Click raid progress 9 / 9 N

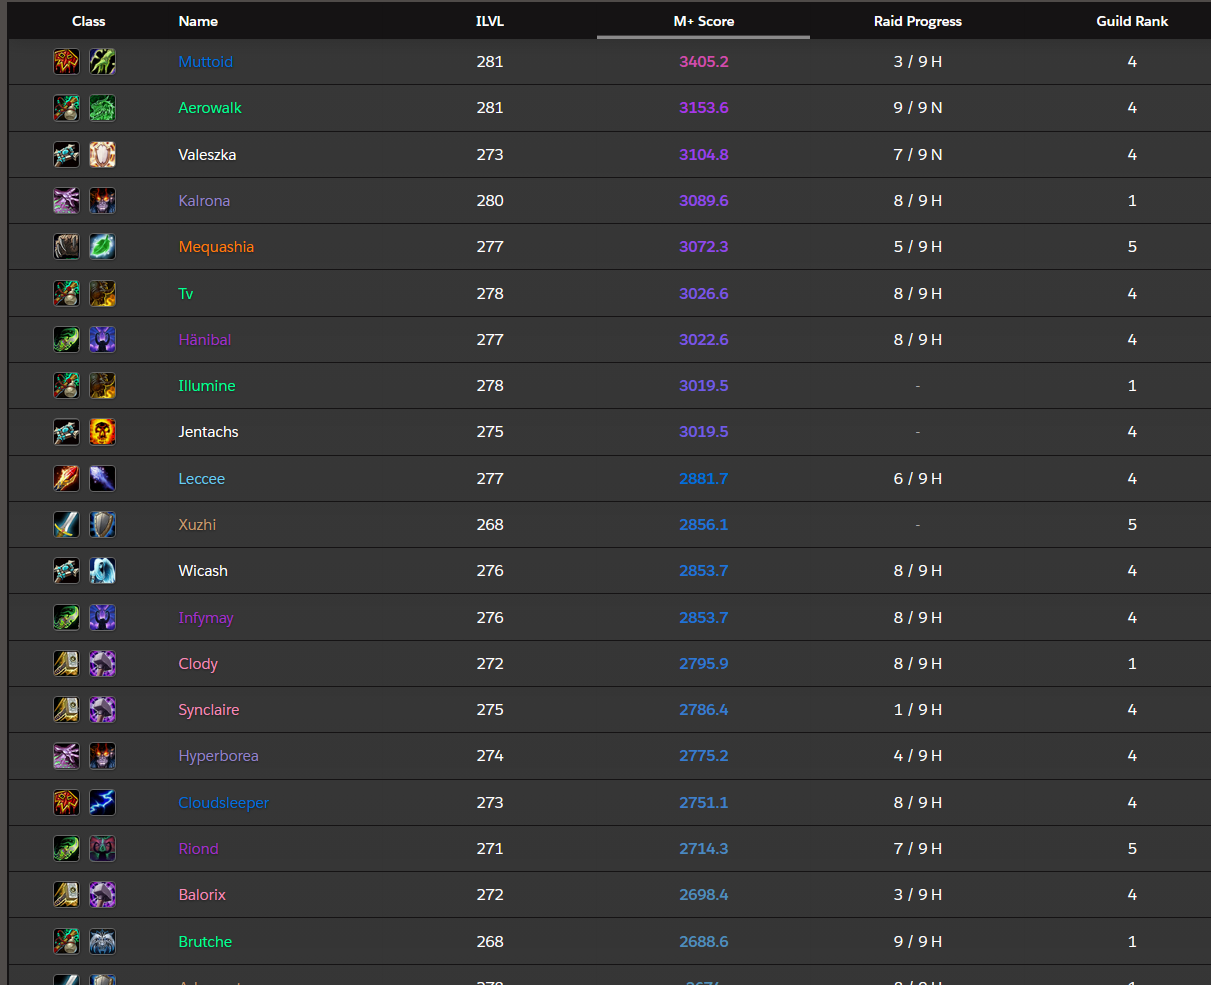[918, 108]
